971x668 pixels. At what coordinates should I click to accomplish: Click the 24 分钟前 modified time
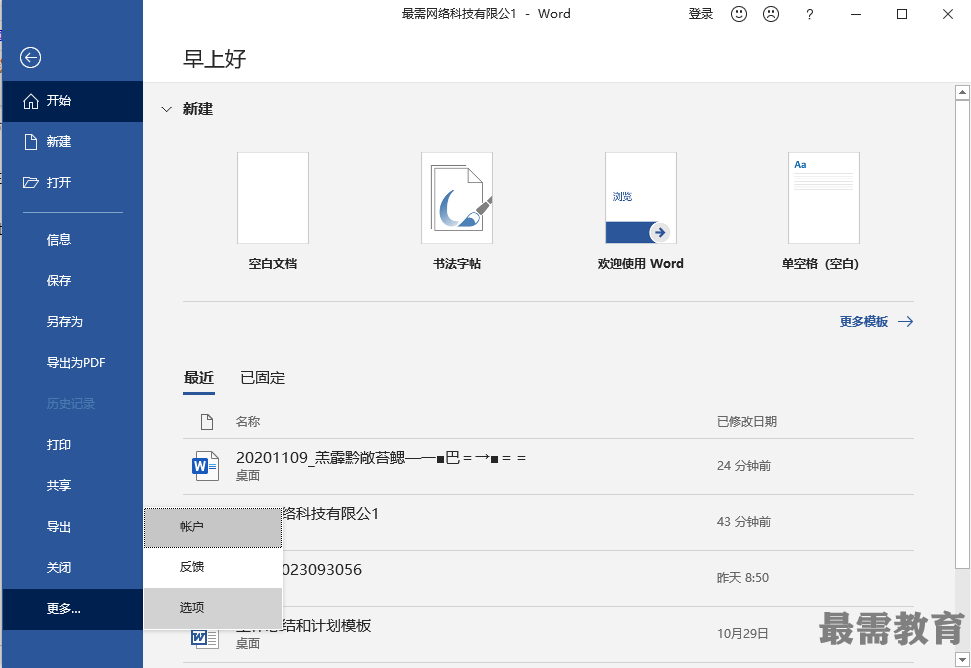click(744, 466)
